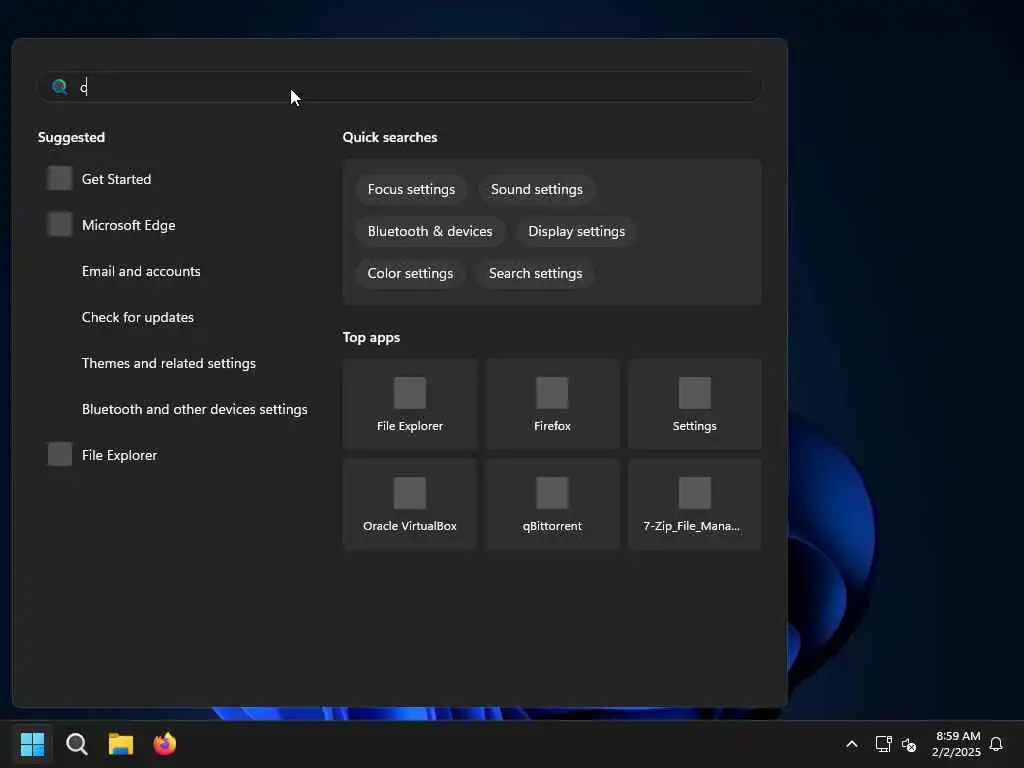Open clock showing 8:59 AM
This screenshot has height=768, width=1024.
coord(957,744)
